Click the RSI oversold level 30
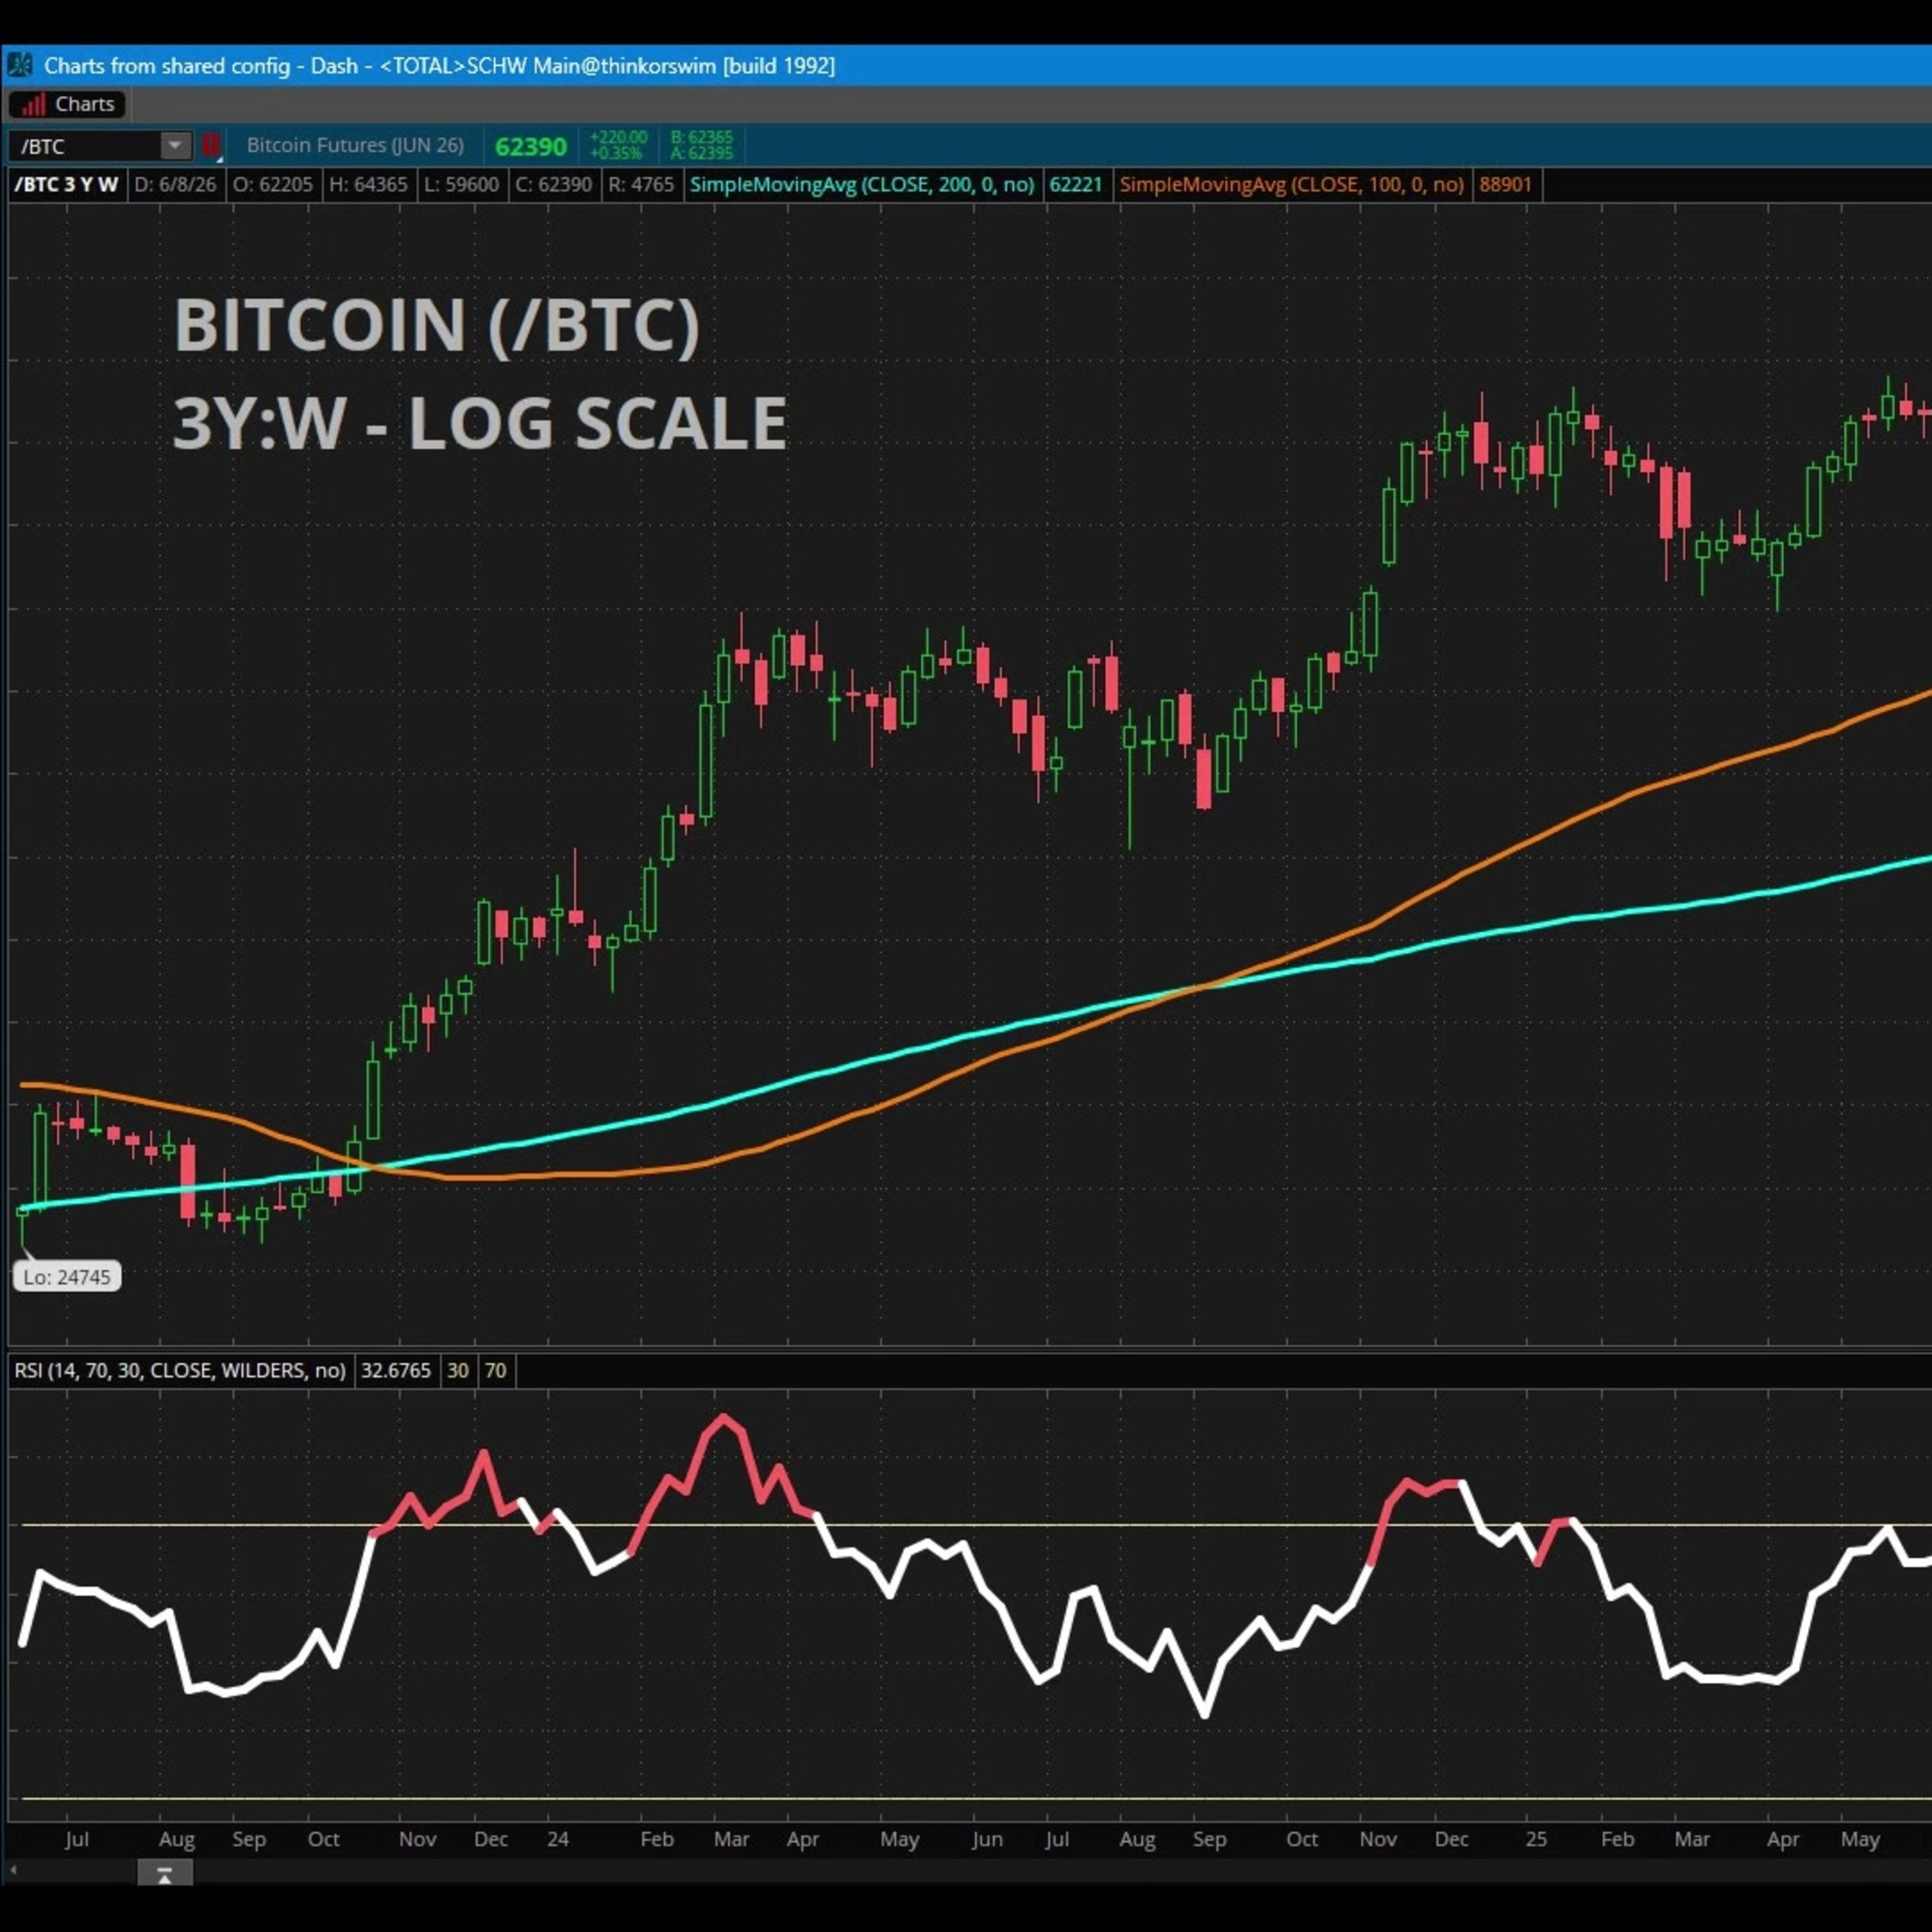Image resolution: width=1932 pixels, height=1932 pixels. click(x=457, y=1370)
